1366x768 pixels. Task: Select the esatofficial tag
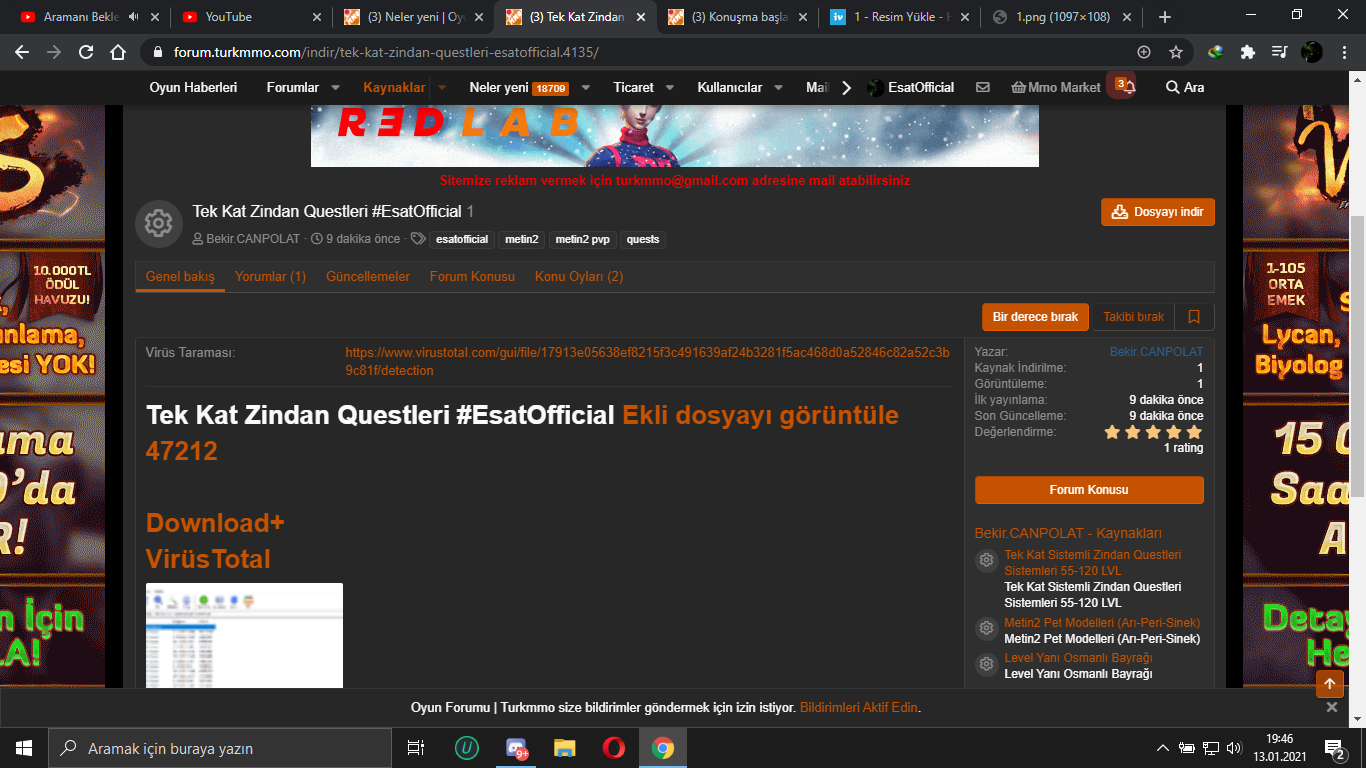(x=462, y=239)
